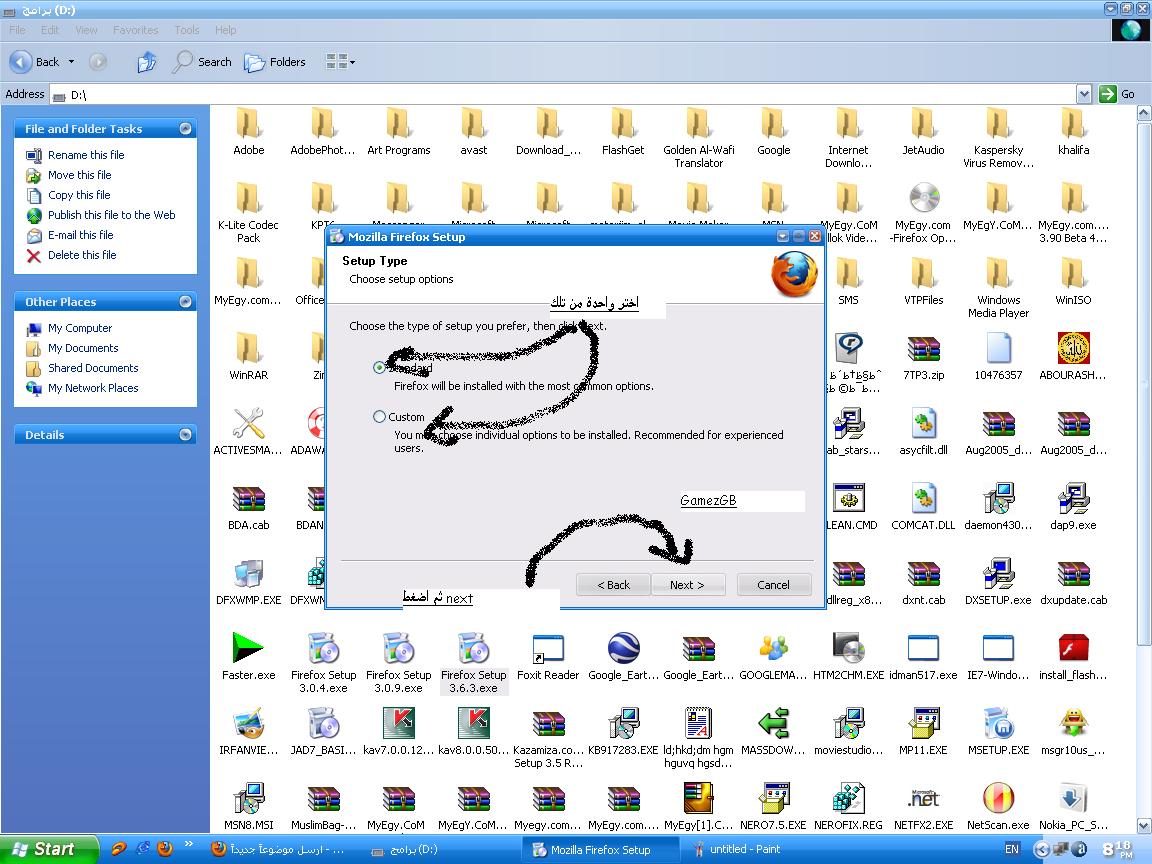Collapse the File and Folder Tasks panel

pos(185,129)
